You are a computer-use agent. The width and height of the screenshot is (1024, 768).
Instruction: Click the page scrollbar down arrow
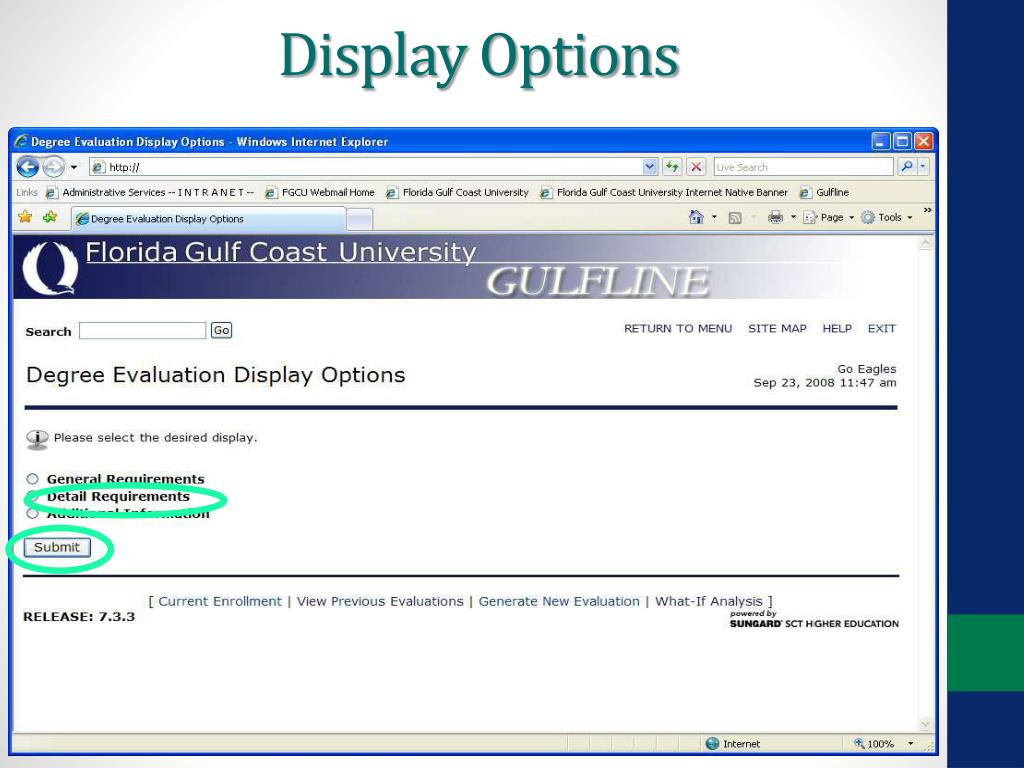pos(925,724)
